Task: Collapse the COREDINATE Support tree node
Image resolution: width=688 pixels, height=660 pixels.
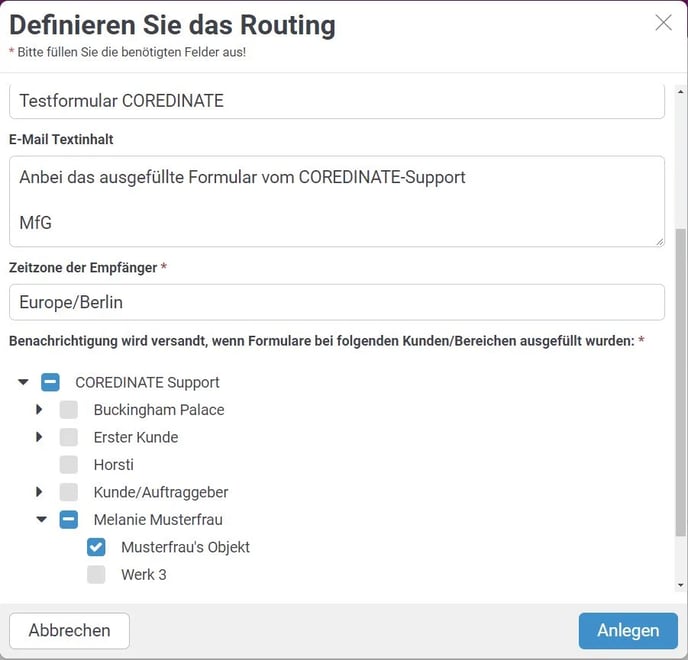Action: pyautogui.click(x=23, y=382)
